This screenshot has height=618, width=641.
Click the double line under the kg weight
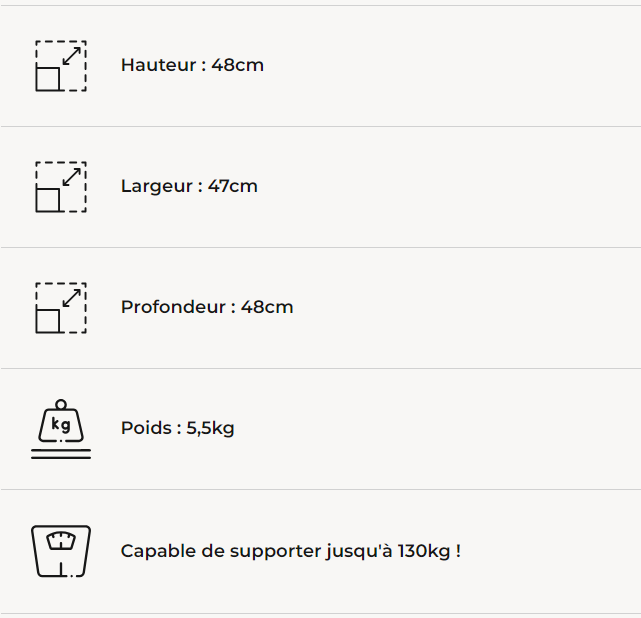click(x=61, y=454)
